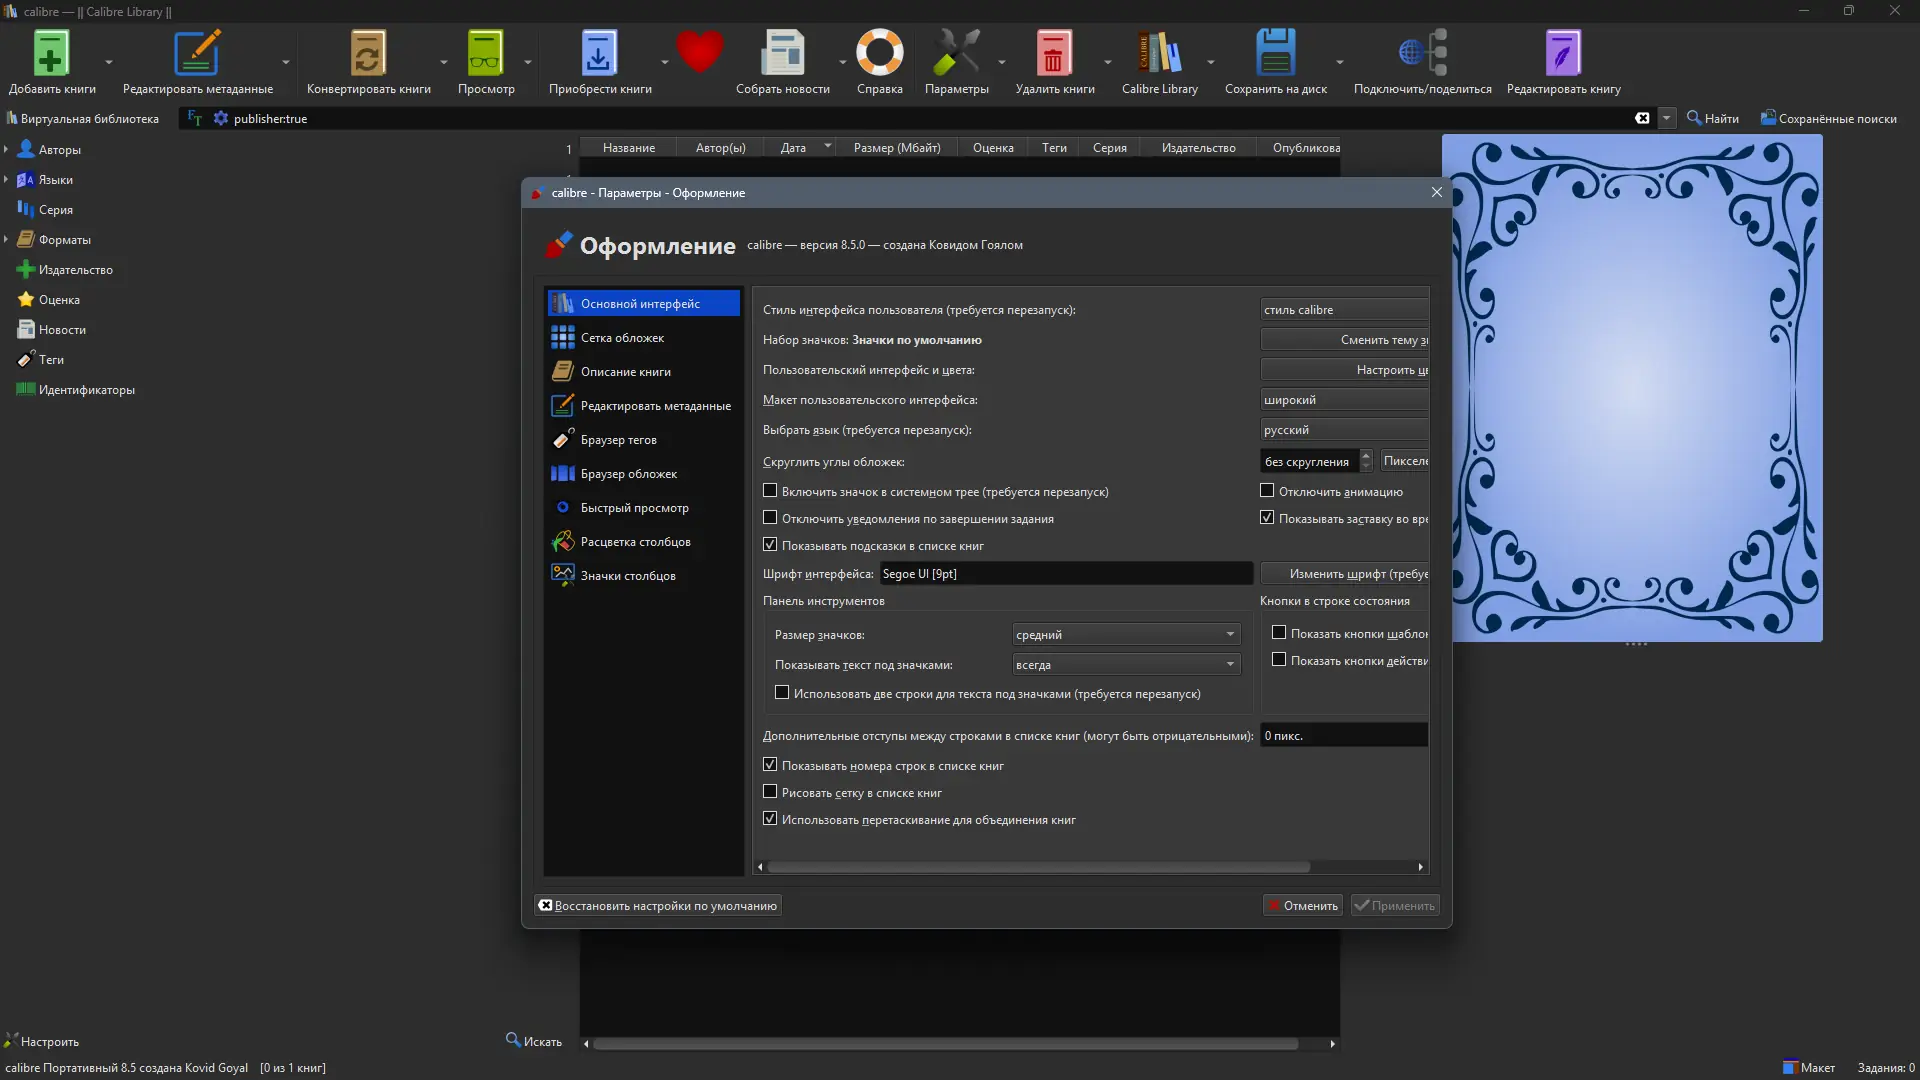
Task: Open the Tag browser settings section
Action: click(x=618, y=440)
